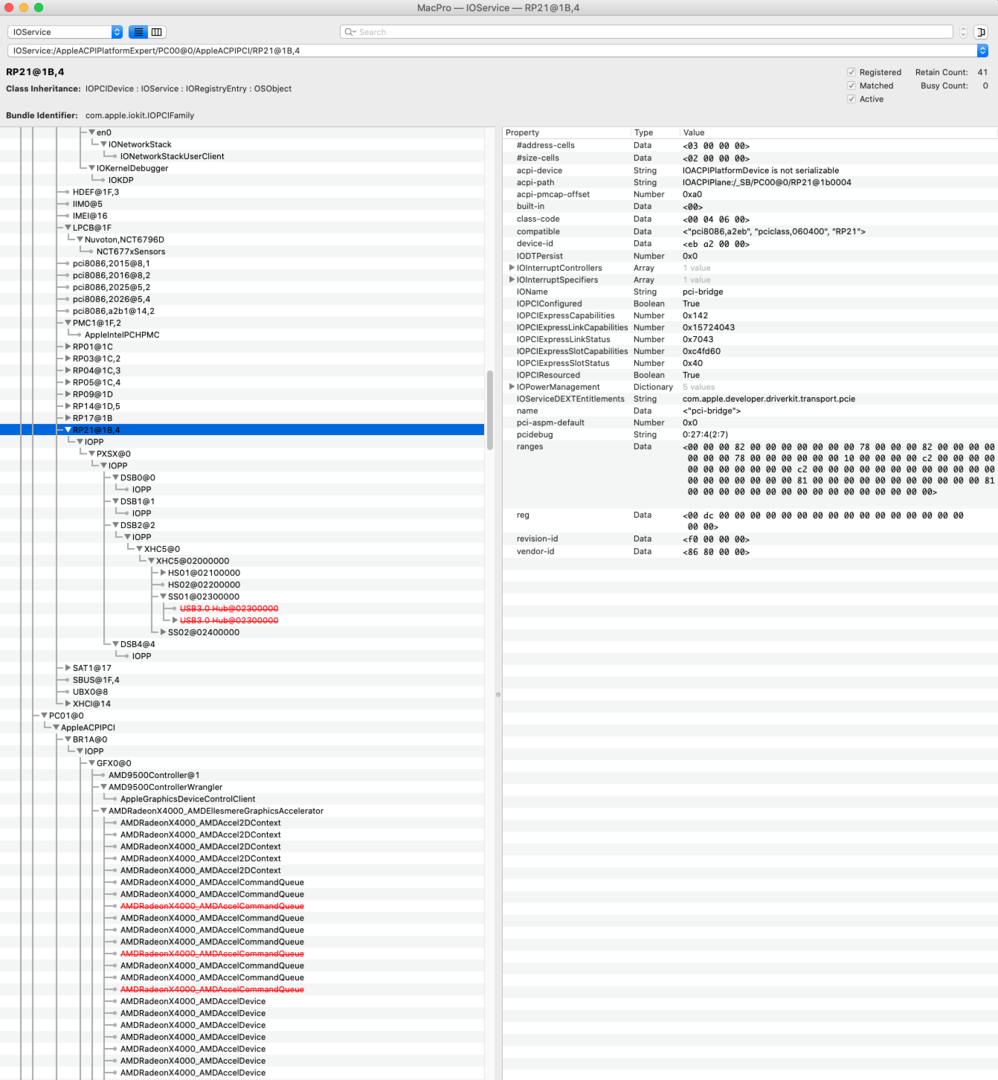Toggle the sidebar panel icon next to search
The image size is (998, 1080).
[x=981, y=32]
